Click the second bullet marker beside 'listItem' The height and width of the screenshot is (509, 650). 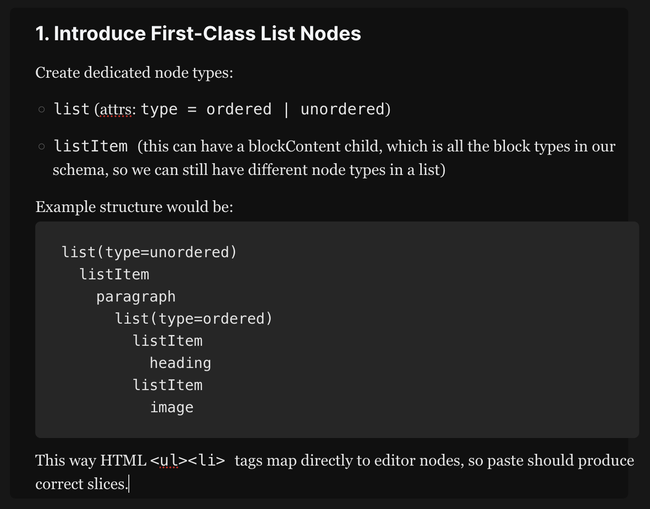pyautogui.click(x=41, y=147)
